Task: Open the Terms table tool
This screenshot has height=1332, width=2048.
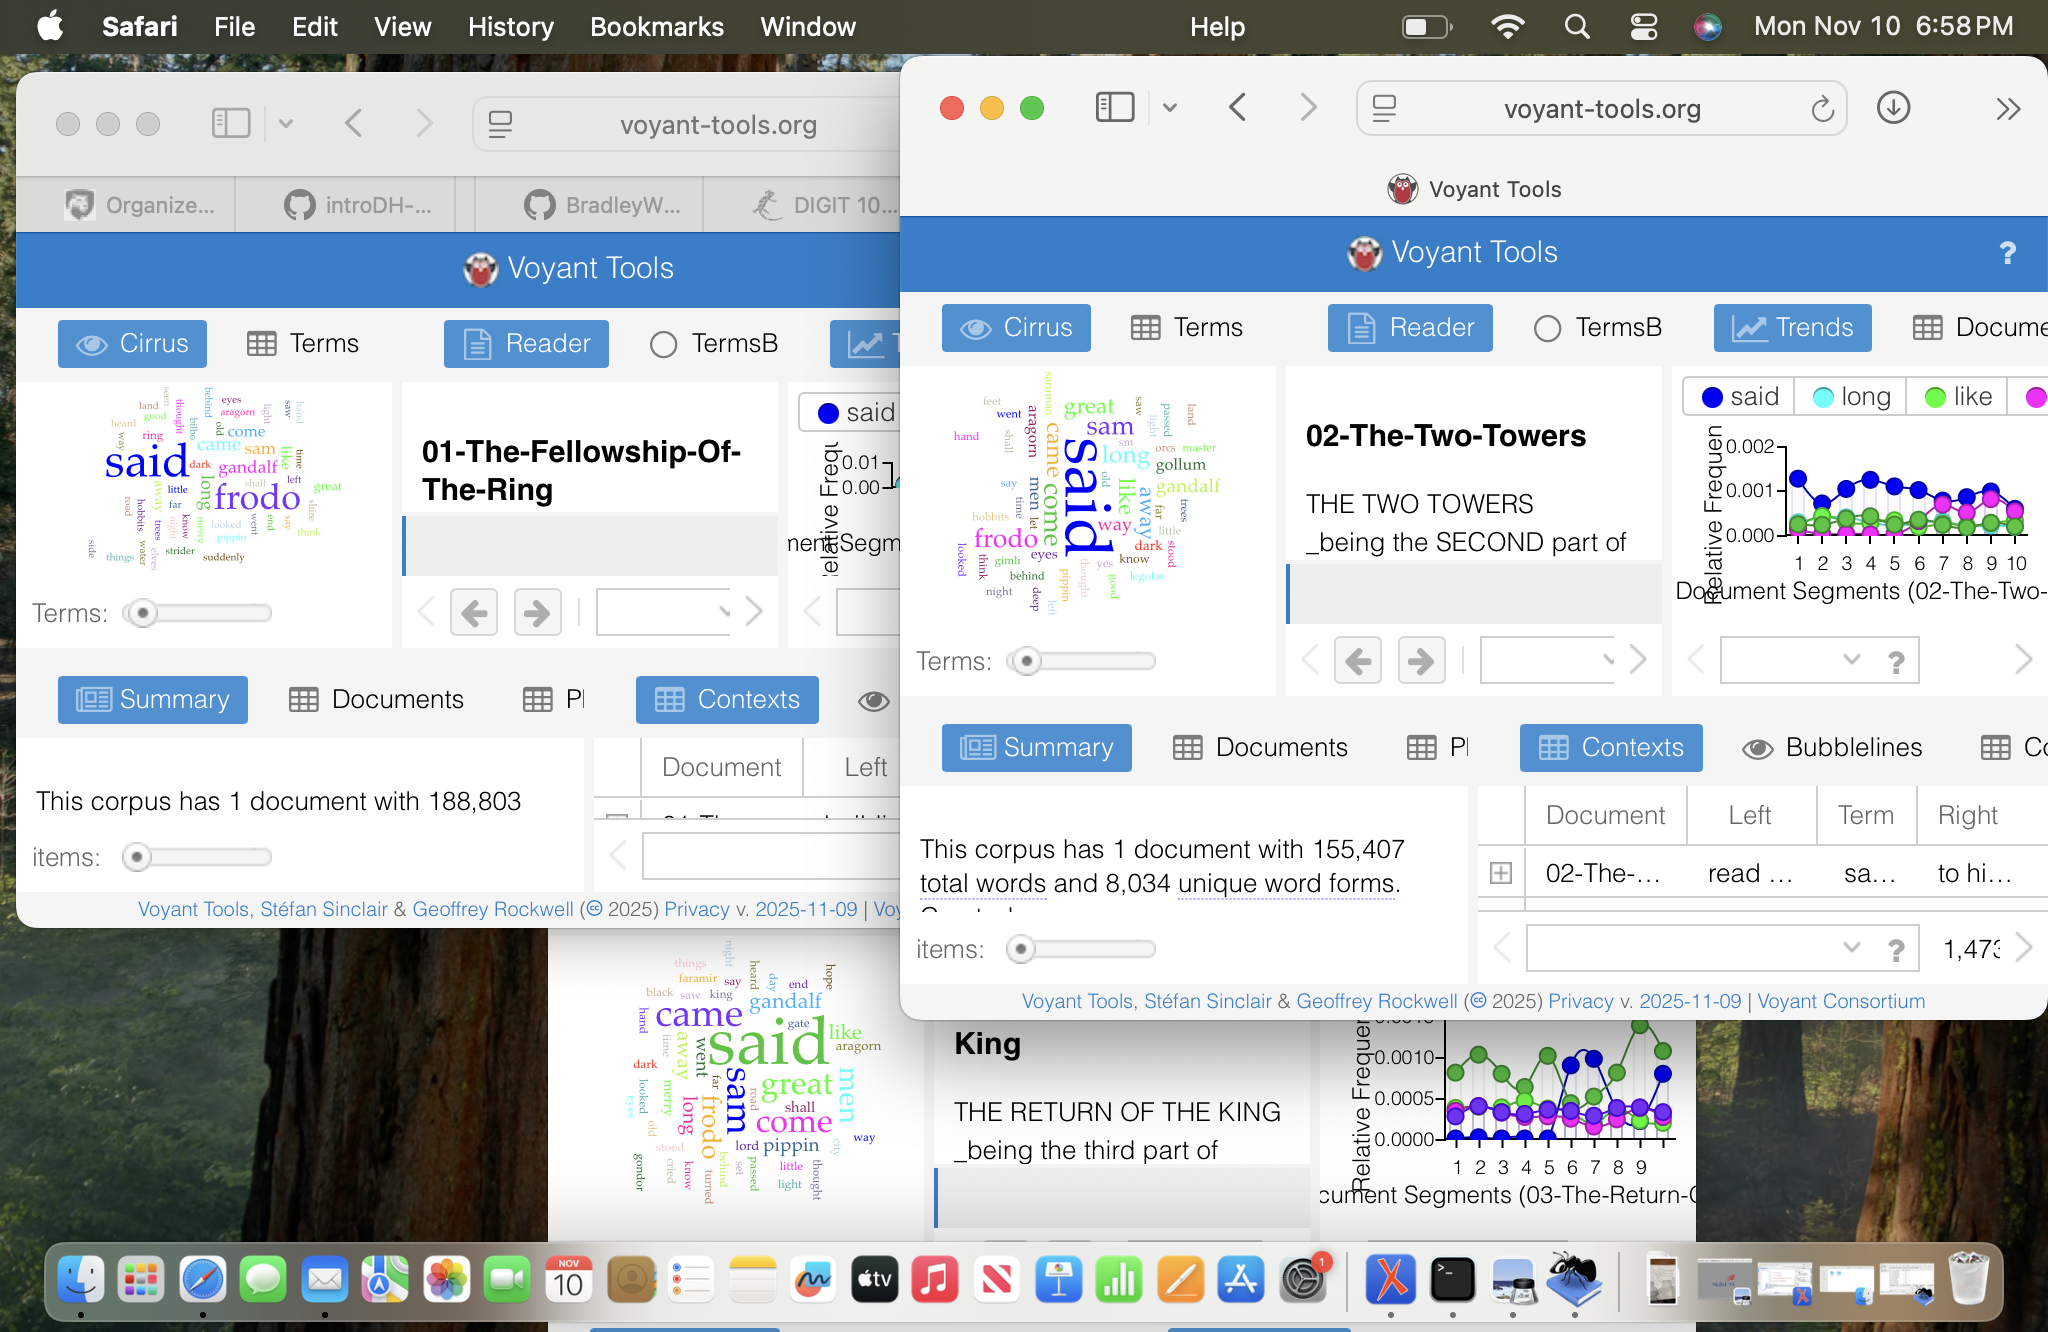Action: (1188, 327)
